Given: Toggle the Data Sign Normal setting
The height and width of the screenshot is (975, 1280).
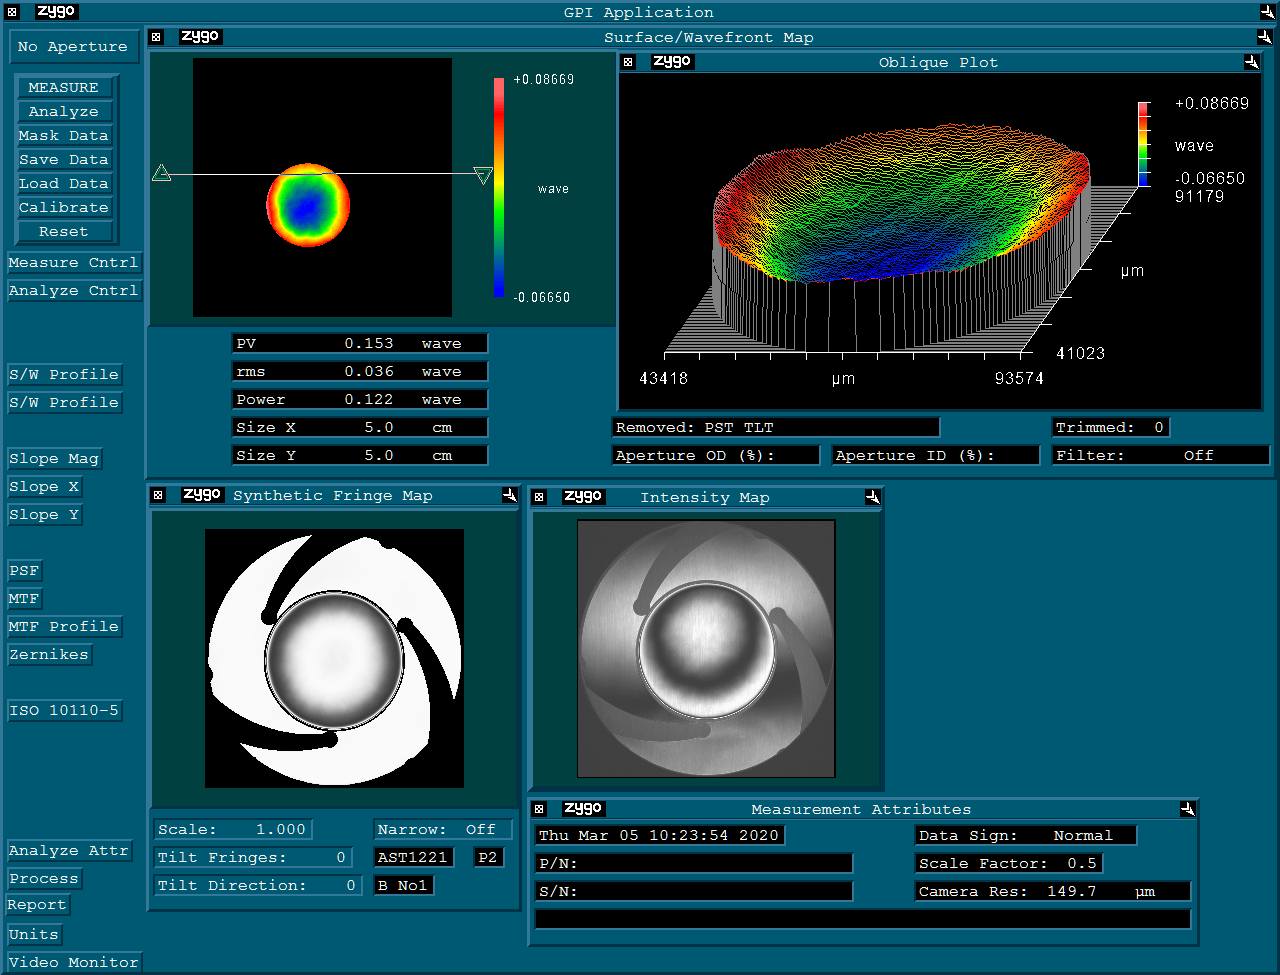Looking at the screenshot, I should pyautogui.click(x=1025, y=835).
